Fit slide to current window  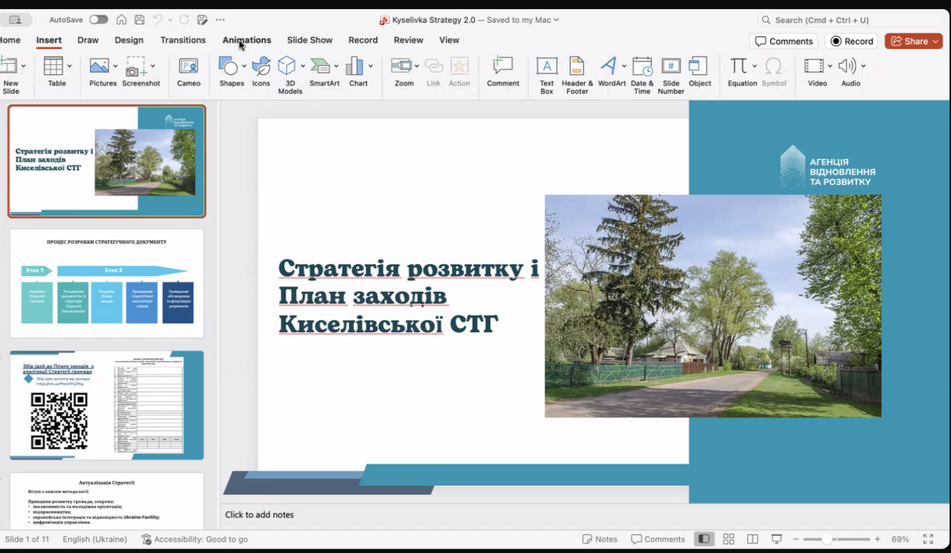[x=928, y=539]
